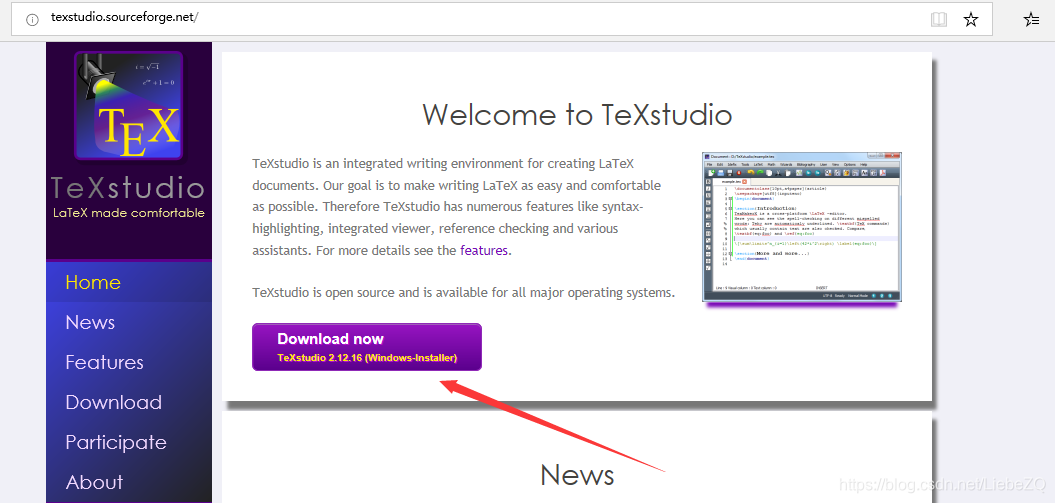This screenshot has height=503, width=1055.
Task: Open reading view book icon
Action: click(x=939, y=20)
